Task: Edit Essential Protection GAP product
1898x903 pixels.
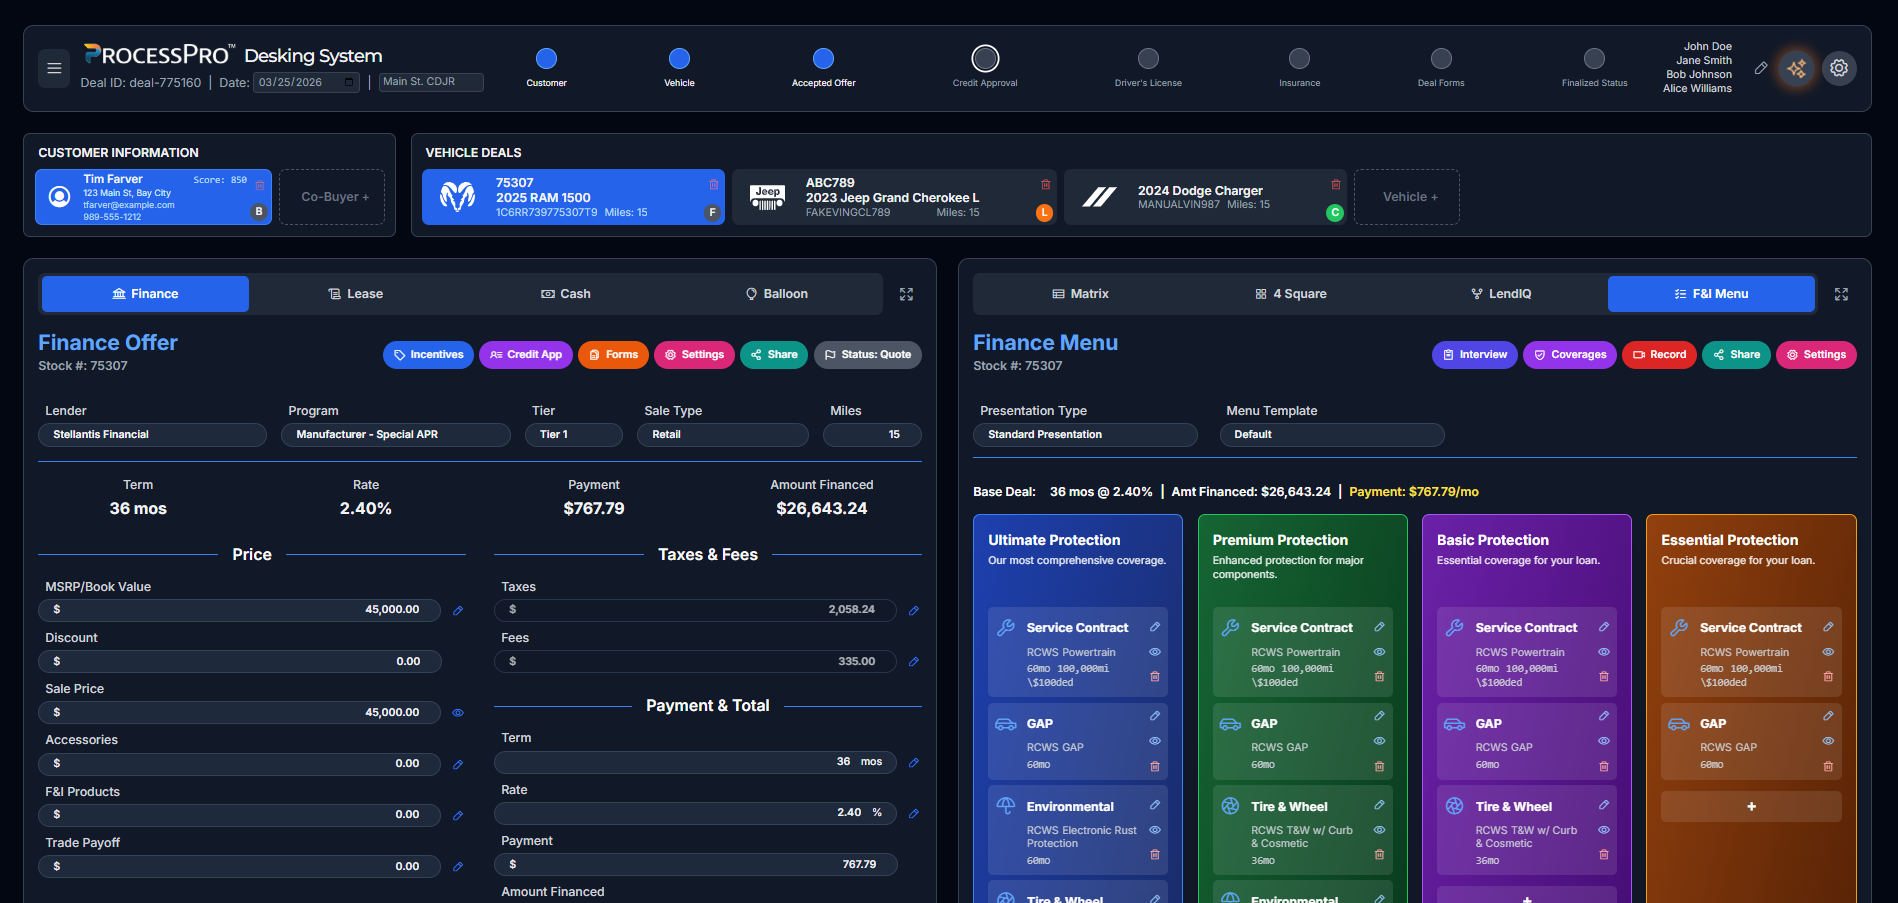Action: click(x=1828, y=716)
